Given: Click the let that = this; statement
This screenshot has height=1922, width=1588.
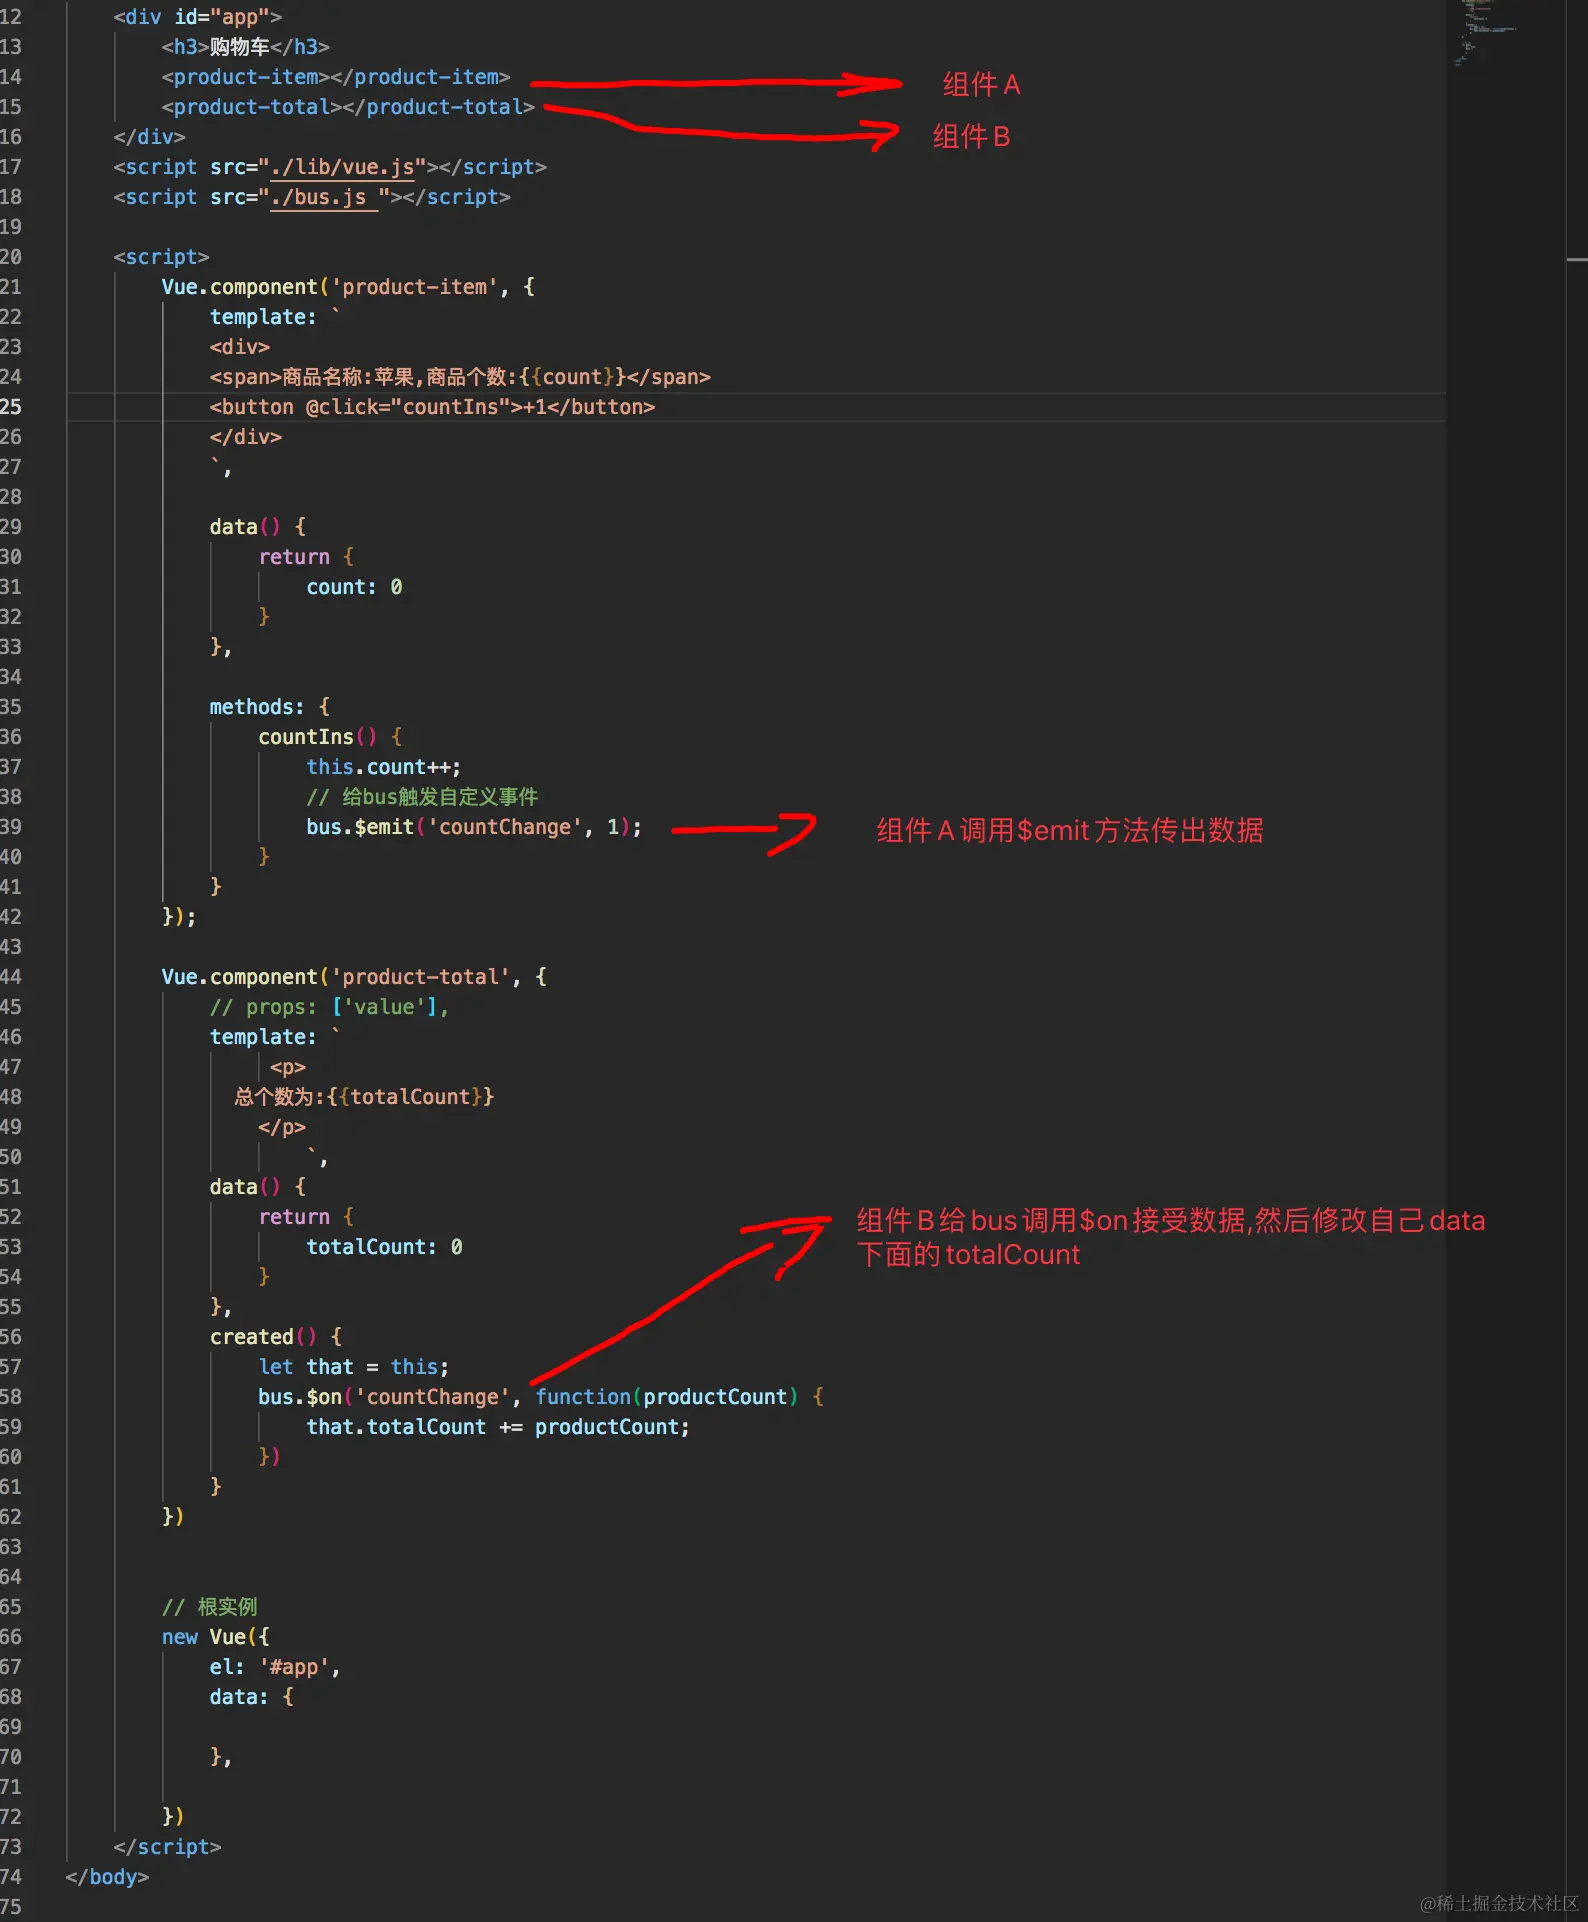Looking at the screenshot, I should point(354,1367).
